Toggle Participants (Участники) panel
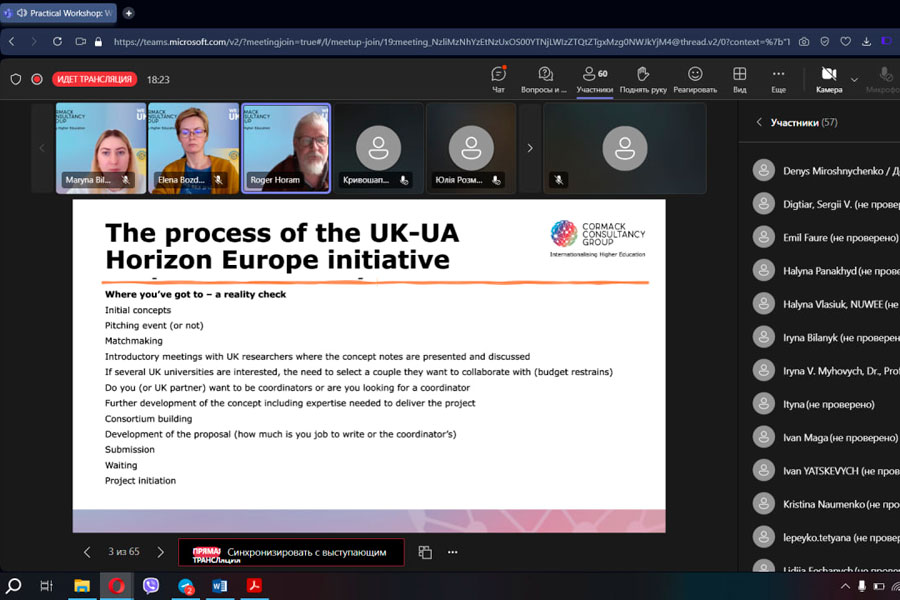The width and height of the screenshot is (900, 600). coord(595,79)
